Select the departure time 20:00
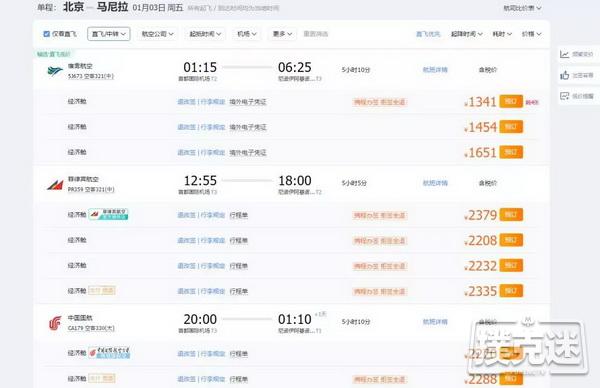The height and width of the screenshot is (388, 600). [200, 319]
